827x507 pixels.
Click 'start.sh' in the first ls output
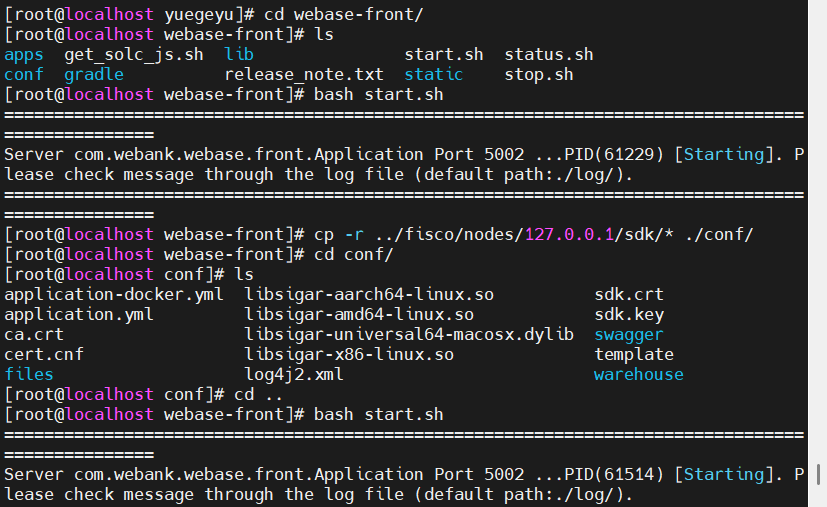444,54
